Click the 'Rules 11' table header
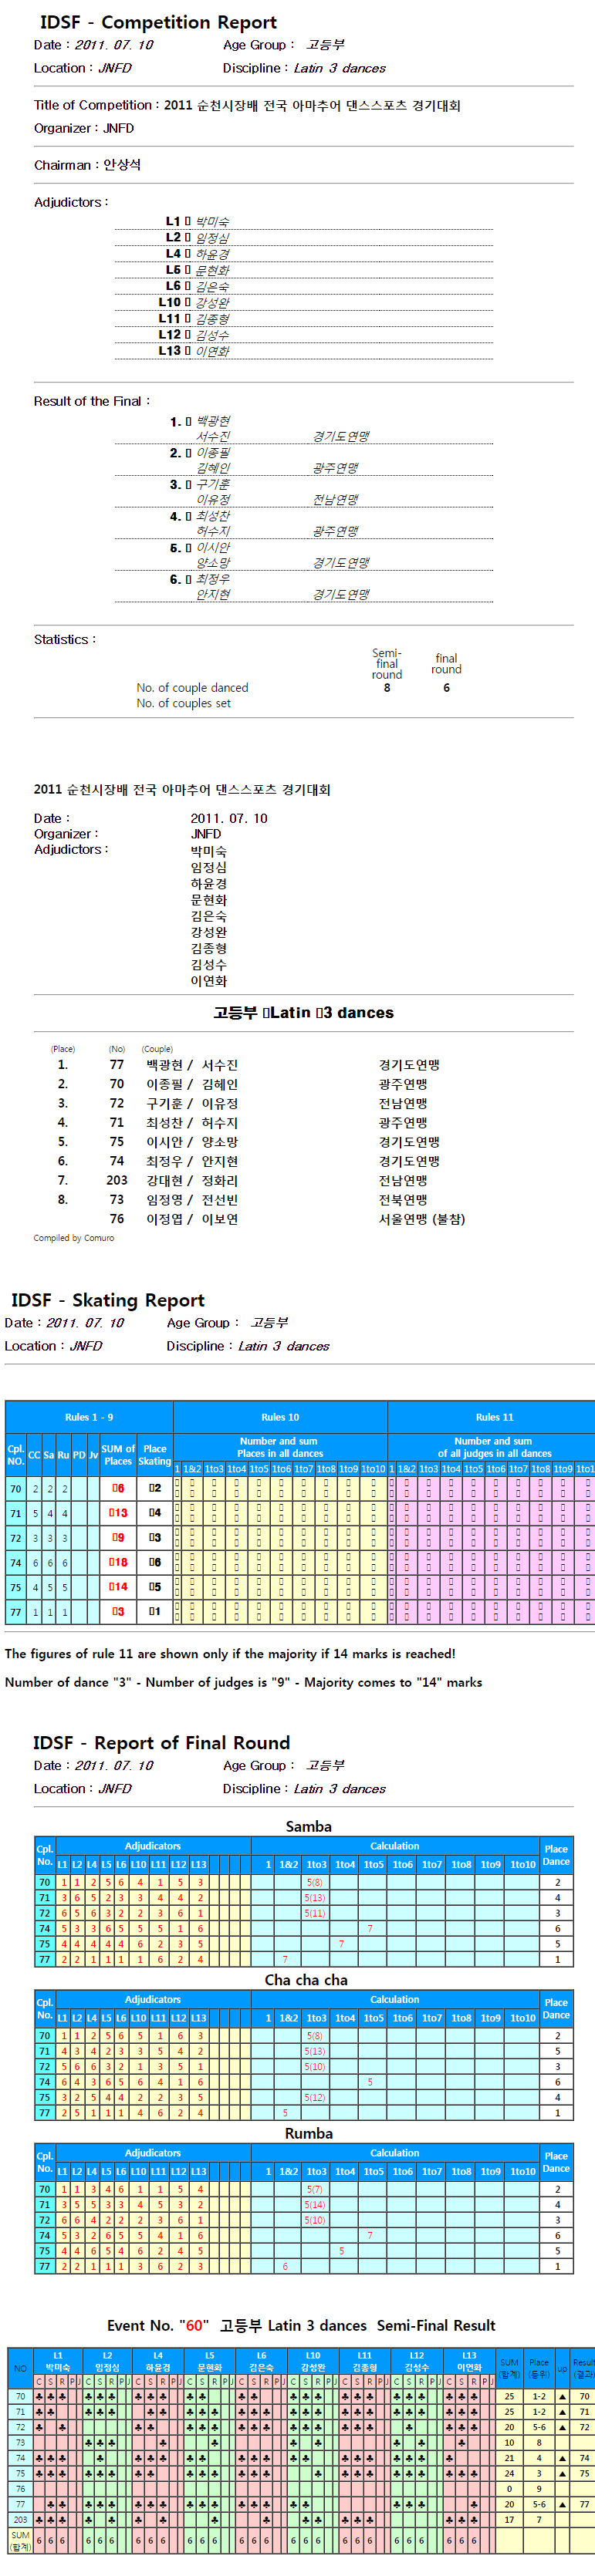The image size is (595, 2576). click(491, 1417)
